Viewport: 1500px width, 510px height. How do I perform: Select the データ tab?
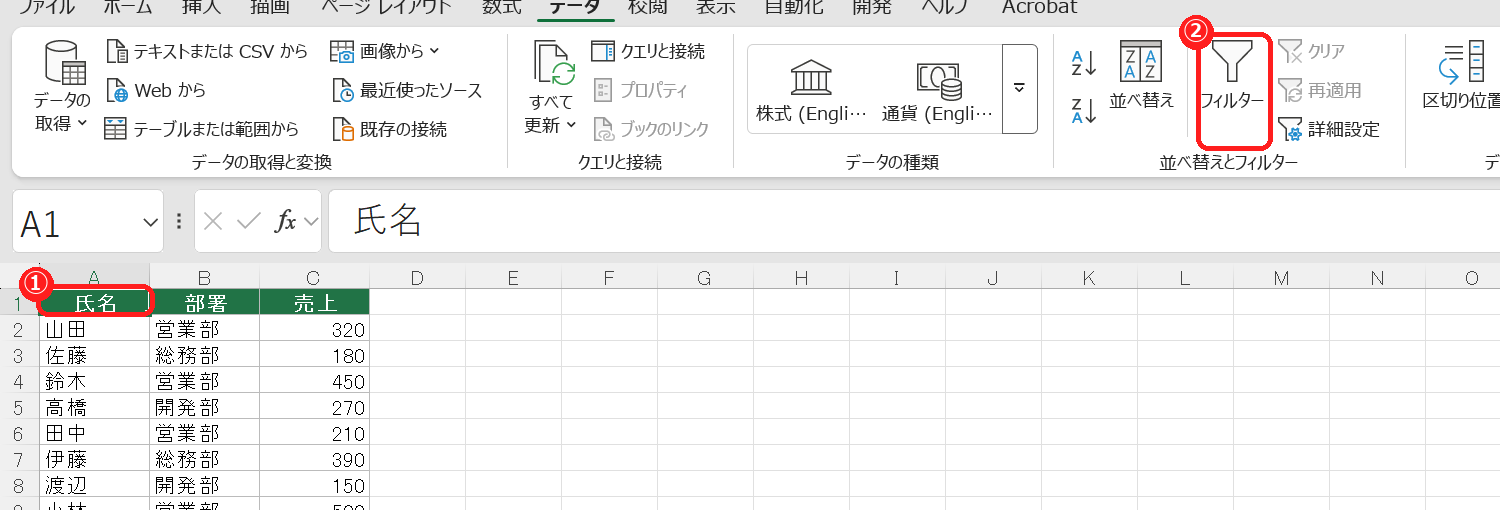pos(575,8)
